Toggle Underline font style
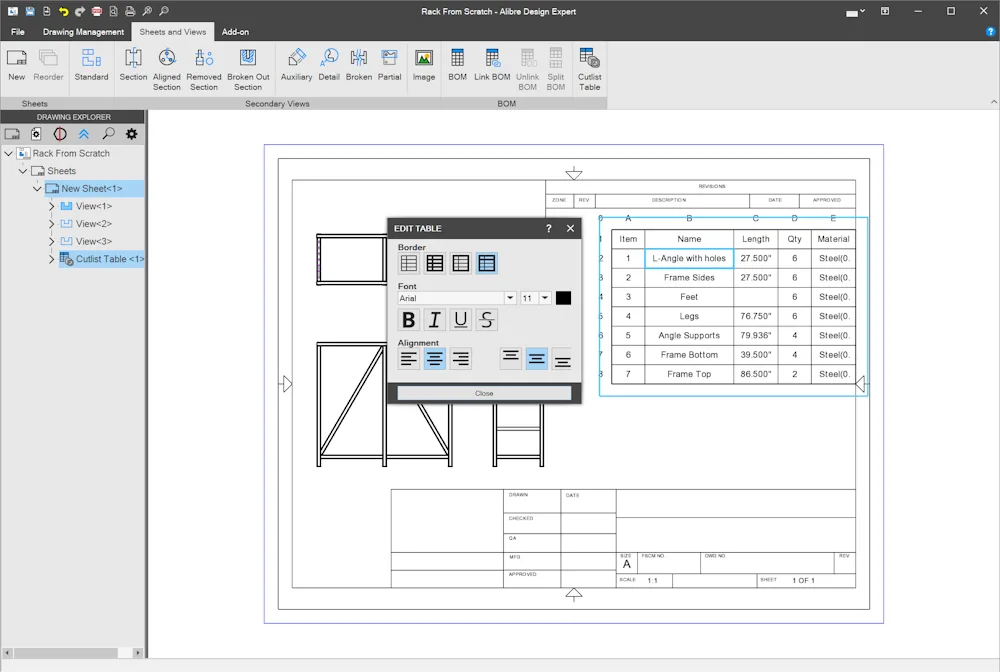Screen dimensions: 1000x672 pos(460,319)
